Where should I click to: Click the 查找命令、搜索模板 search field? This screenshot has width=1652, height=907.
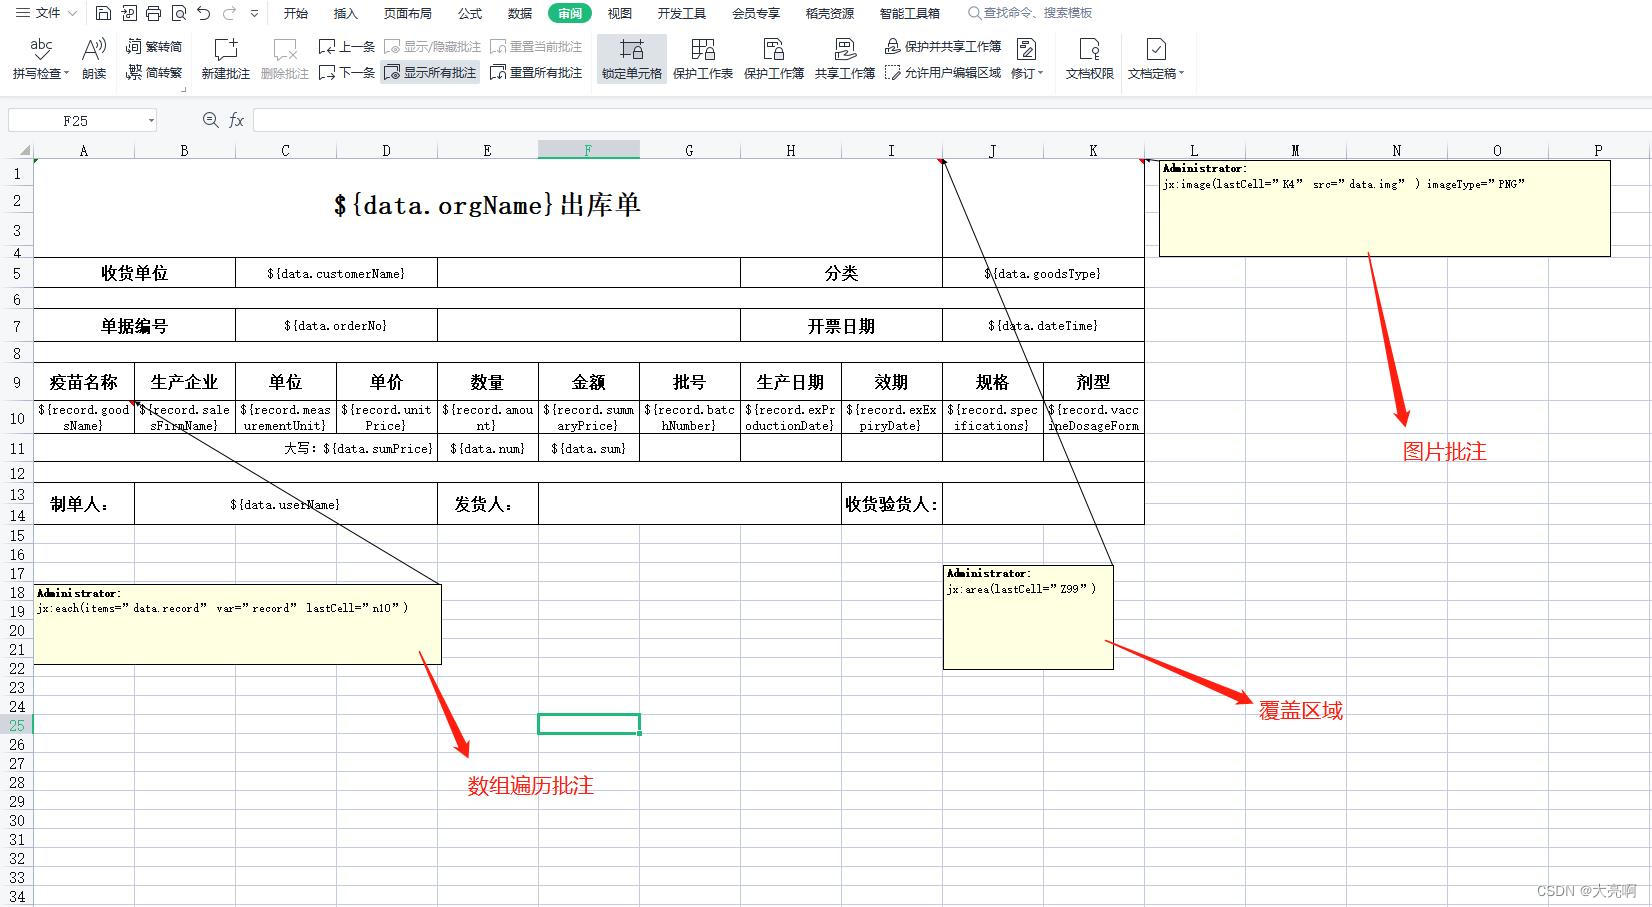click(x=1031, y=13)
